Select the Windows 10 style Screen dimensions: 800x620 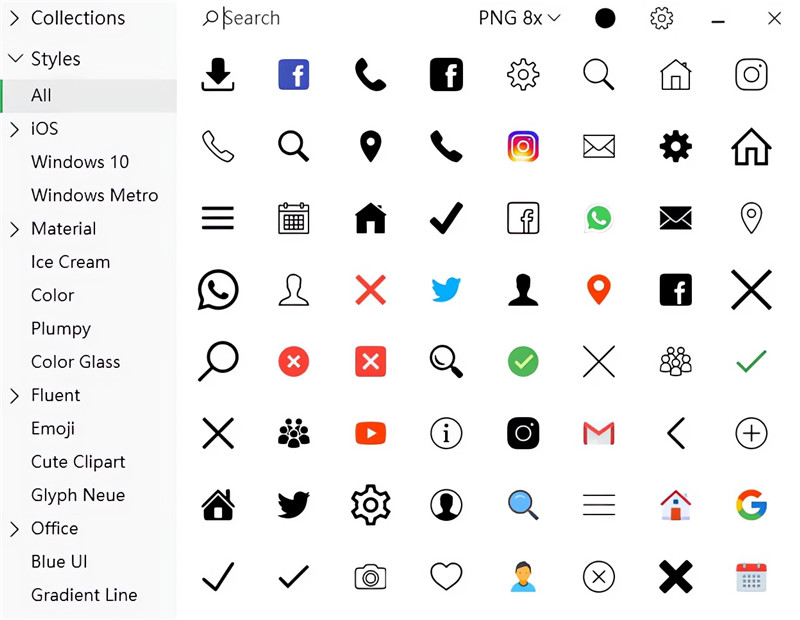coord(80,162)
